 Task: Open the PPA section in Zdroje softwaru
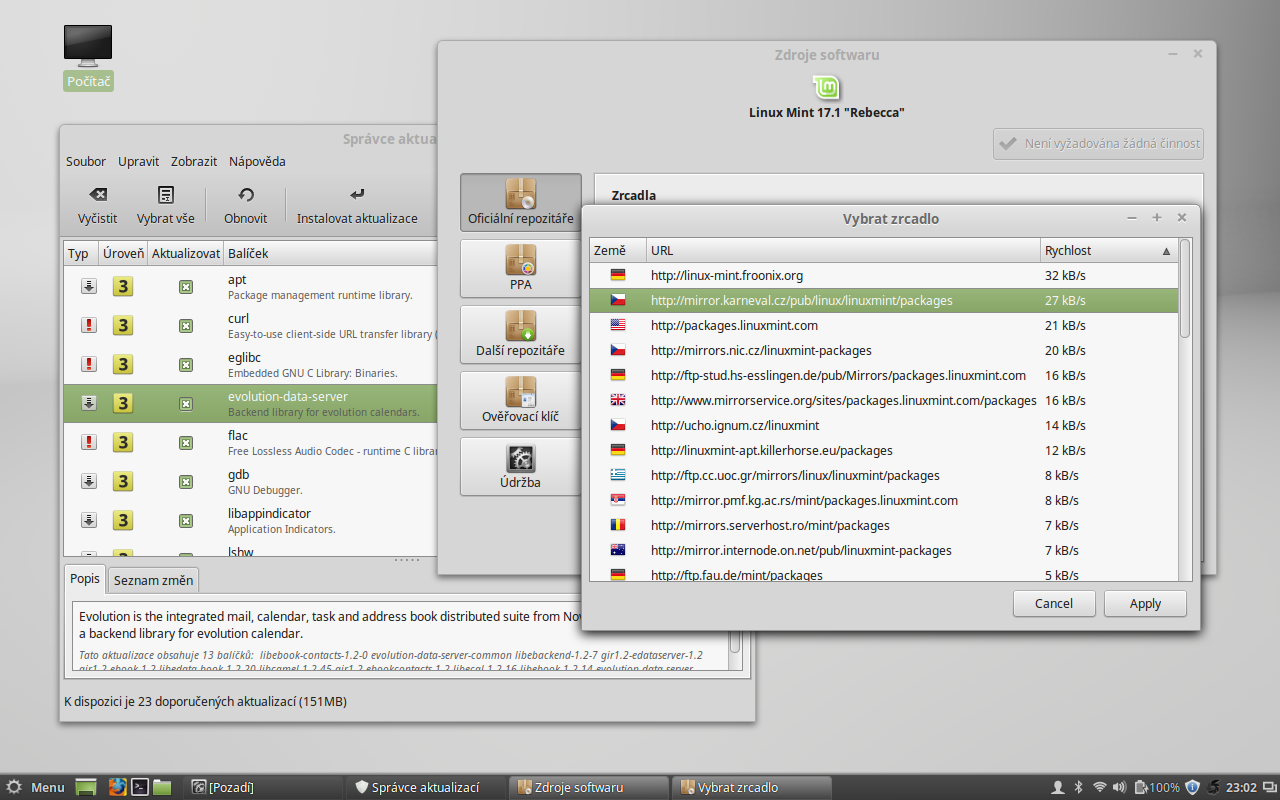[x=519, y=267]
